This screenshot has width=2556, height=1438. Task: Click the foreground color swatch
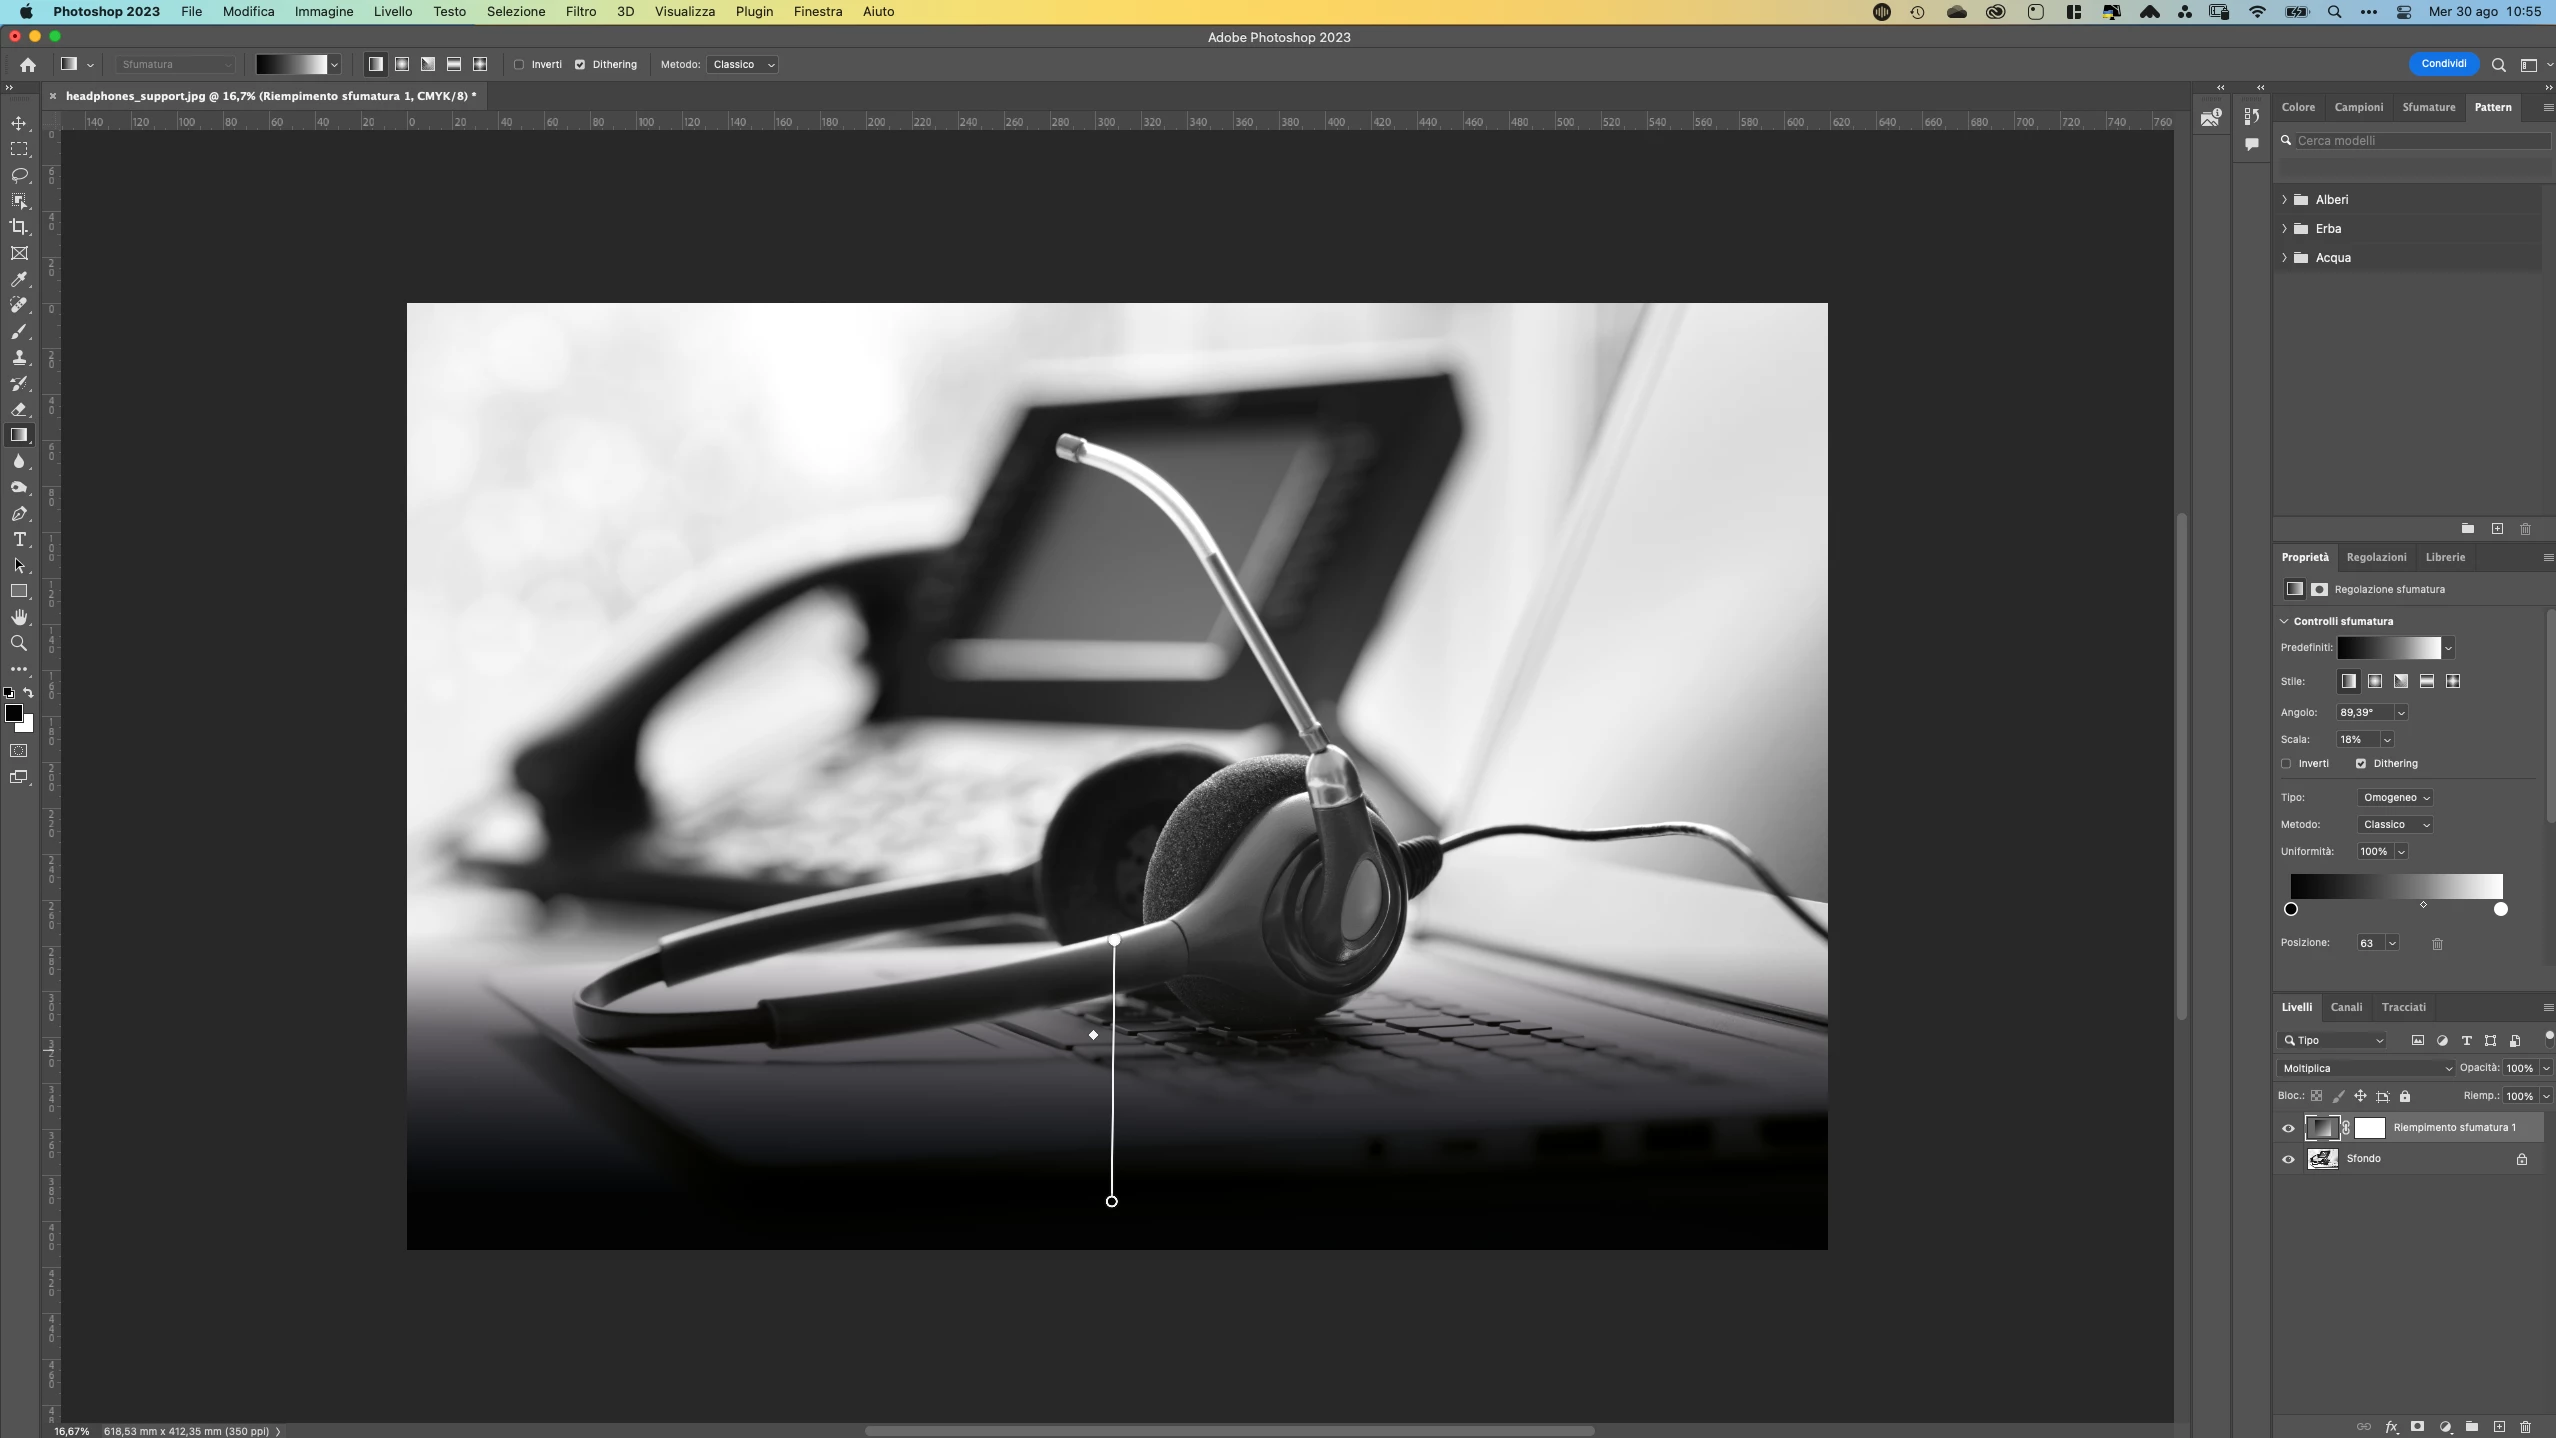[x=14, y=713]
